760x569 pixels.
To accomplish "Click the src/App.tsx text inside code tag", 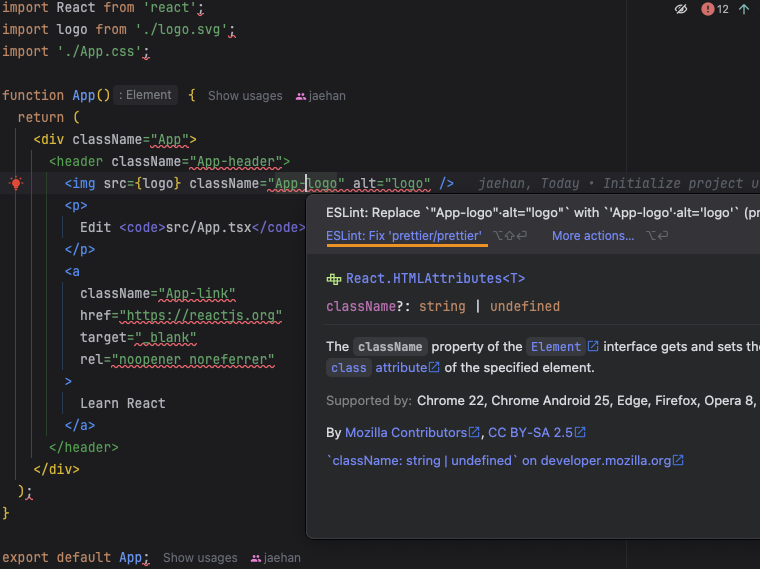I will 208,227.
